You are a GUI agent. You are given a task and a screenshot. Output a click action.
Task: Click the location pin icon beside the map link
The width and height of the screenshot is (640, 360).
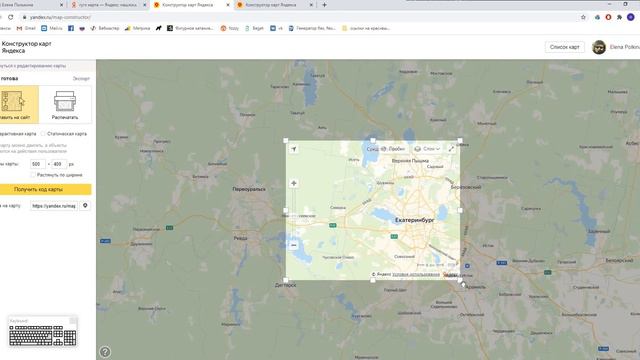click(85, 206)
